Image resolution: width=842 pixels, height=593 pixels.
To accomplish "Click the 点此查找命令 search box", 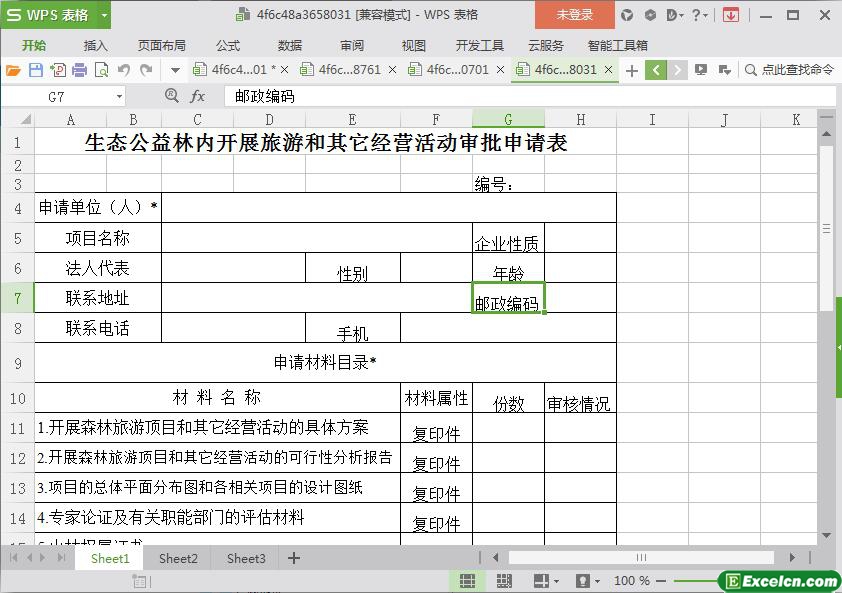I will point(789,70).
